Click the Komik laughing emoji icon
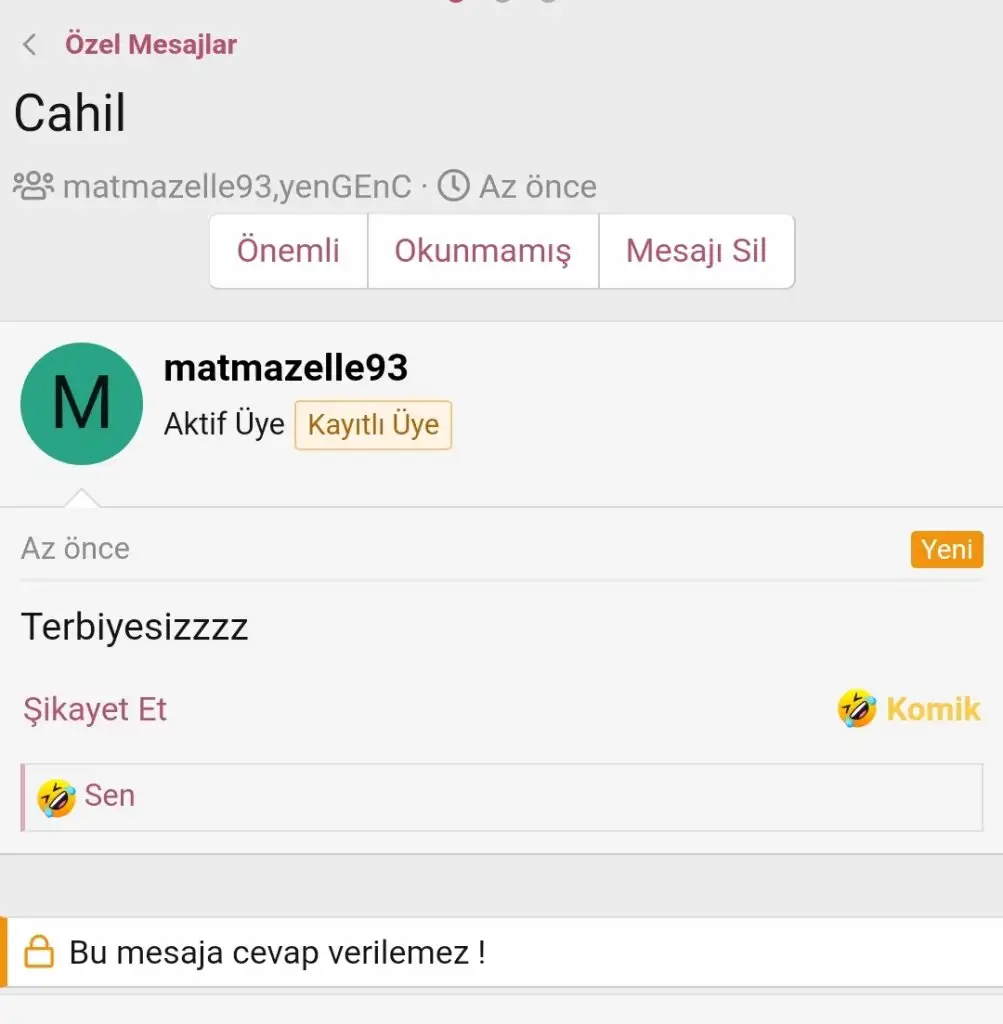 857,709
